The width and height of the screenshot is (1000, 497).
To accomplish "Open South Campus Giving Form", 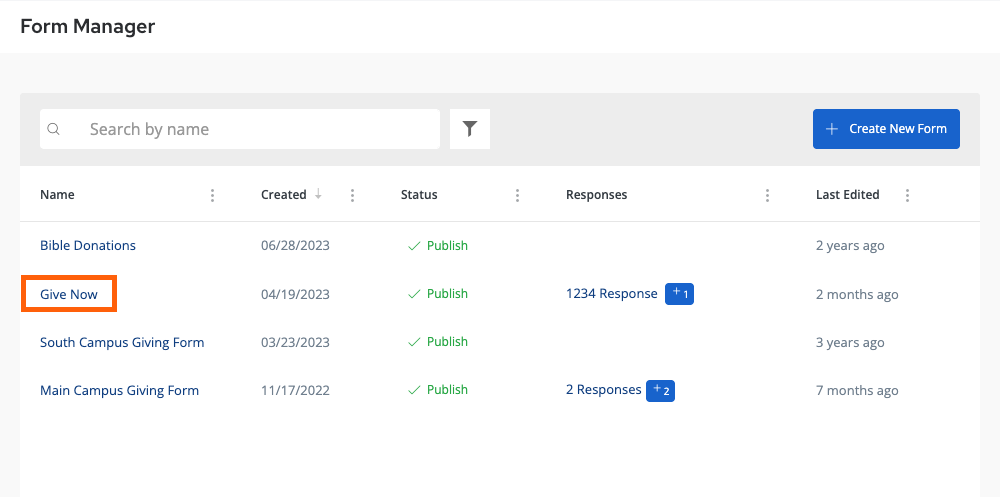I will [122, 343].
